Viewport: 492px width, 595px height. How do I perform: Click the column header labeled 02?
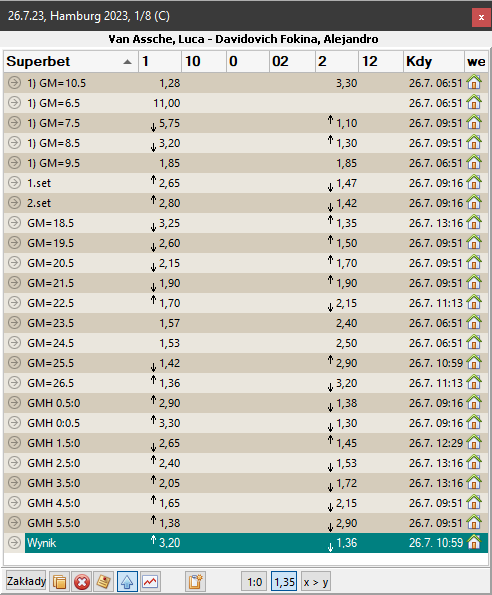[292, 61]
